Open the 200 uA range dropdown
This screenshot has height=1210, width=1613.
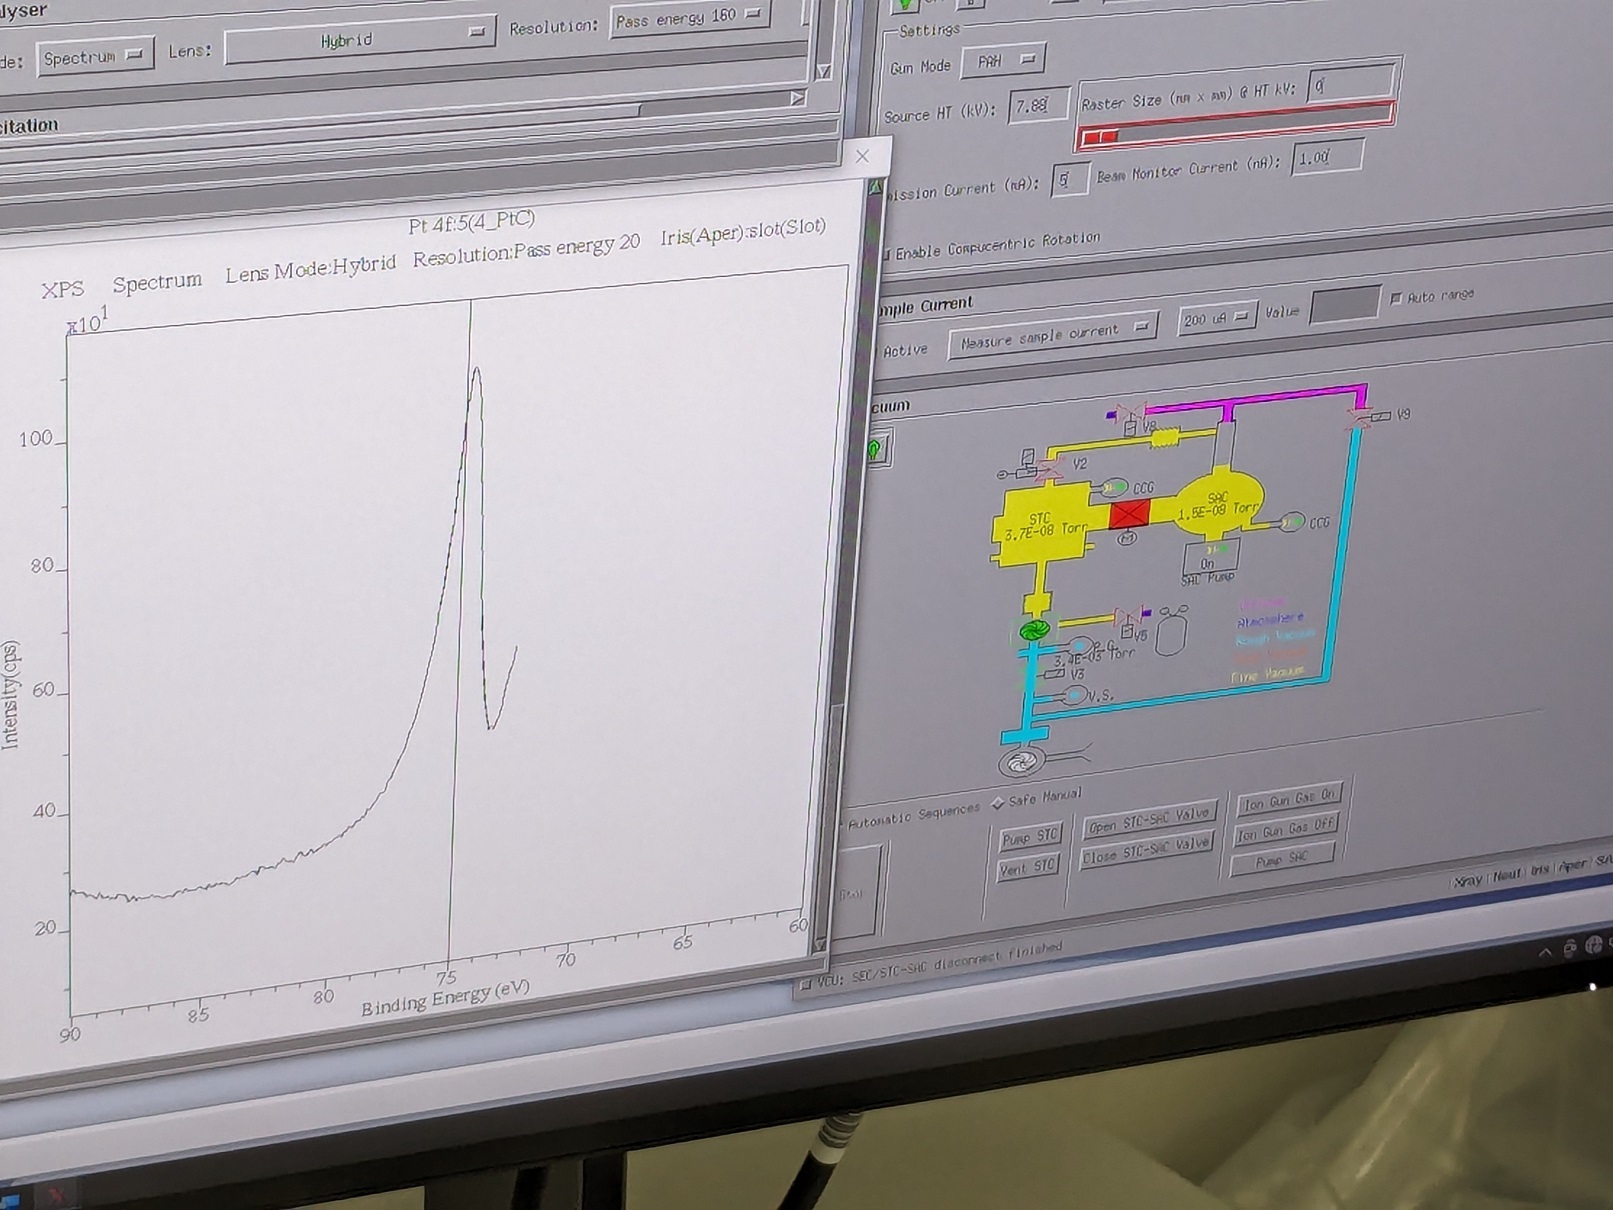pyautogui.click(x=1216, y=318)
